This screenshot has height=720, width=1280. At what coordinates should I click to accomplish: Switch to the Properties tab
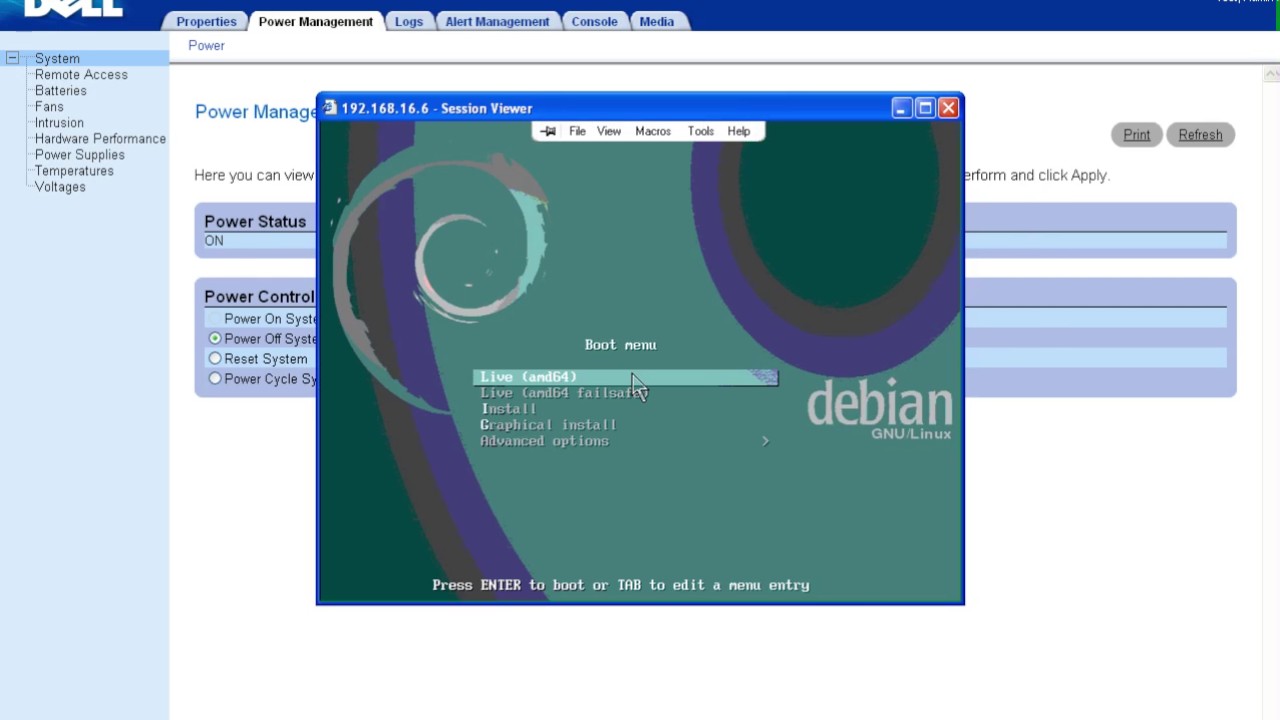(206, 21)
